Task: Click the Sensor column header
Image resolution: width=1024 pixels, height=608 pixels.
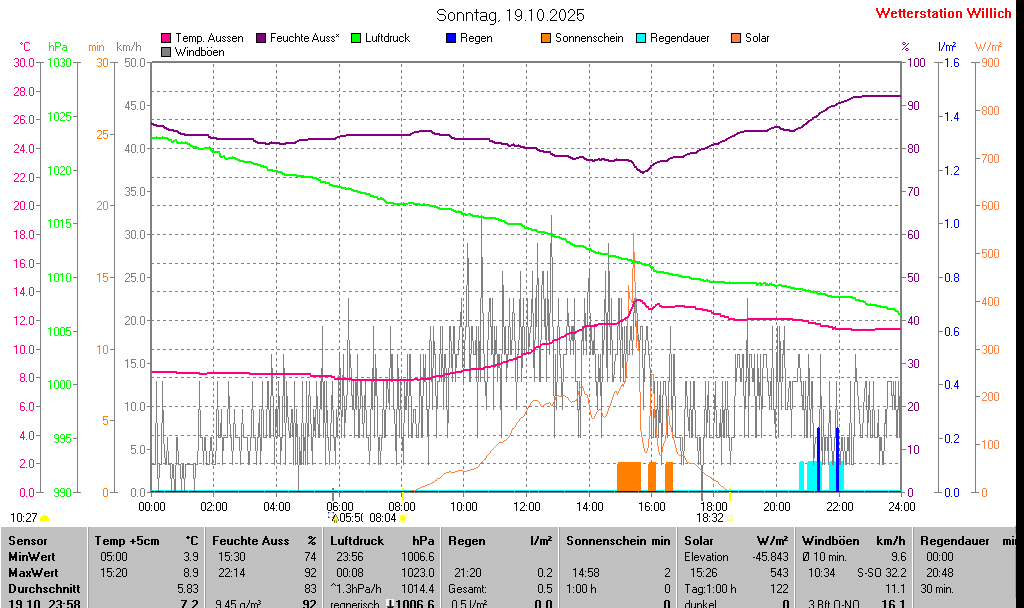Action: click(27, 541)
